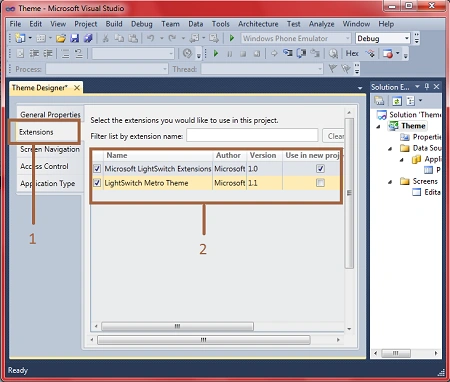The height and width of the screenshot is (382, 450).
Task: Select the General Properties tab
Action: pyautogui.click(x=50, y=115)
